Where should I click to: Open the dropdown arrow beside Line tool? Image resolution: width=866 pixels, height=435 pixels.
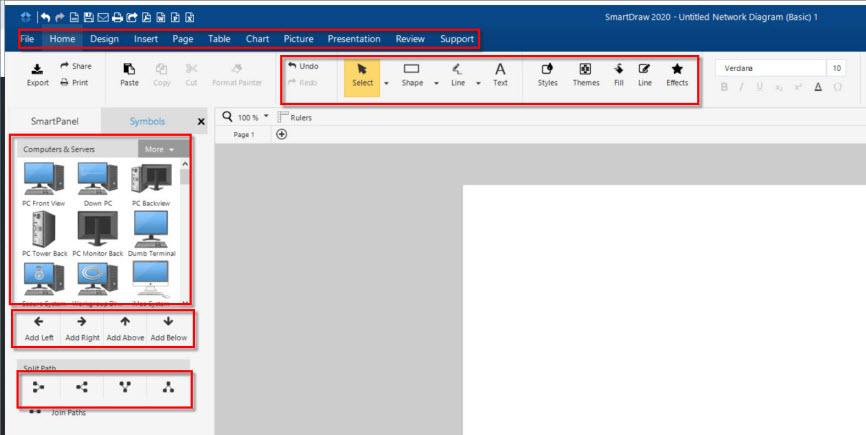click(478, 83)
